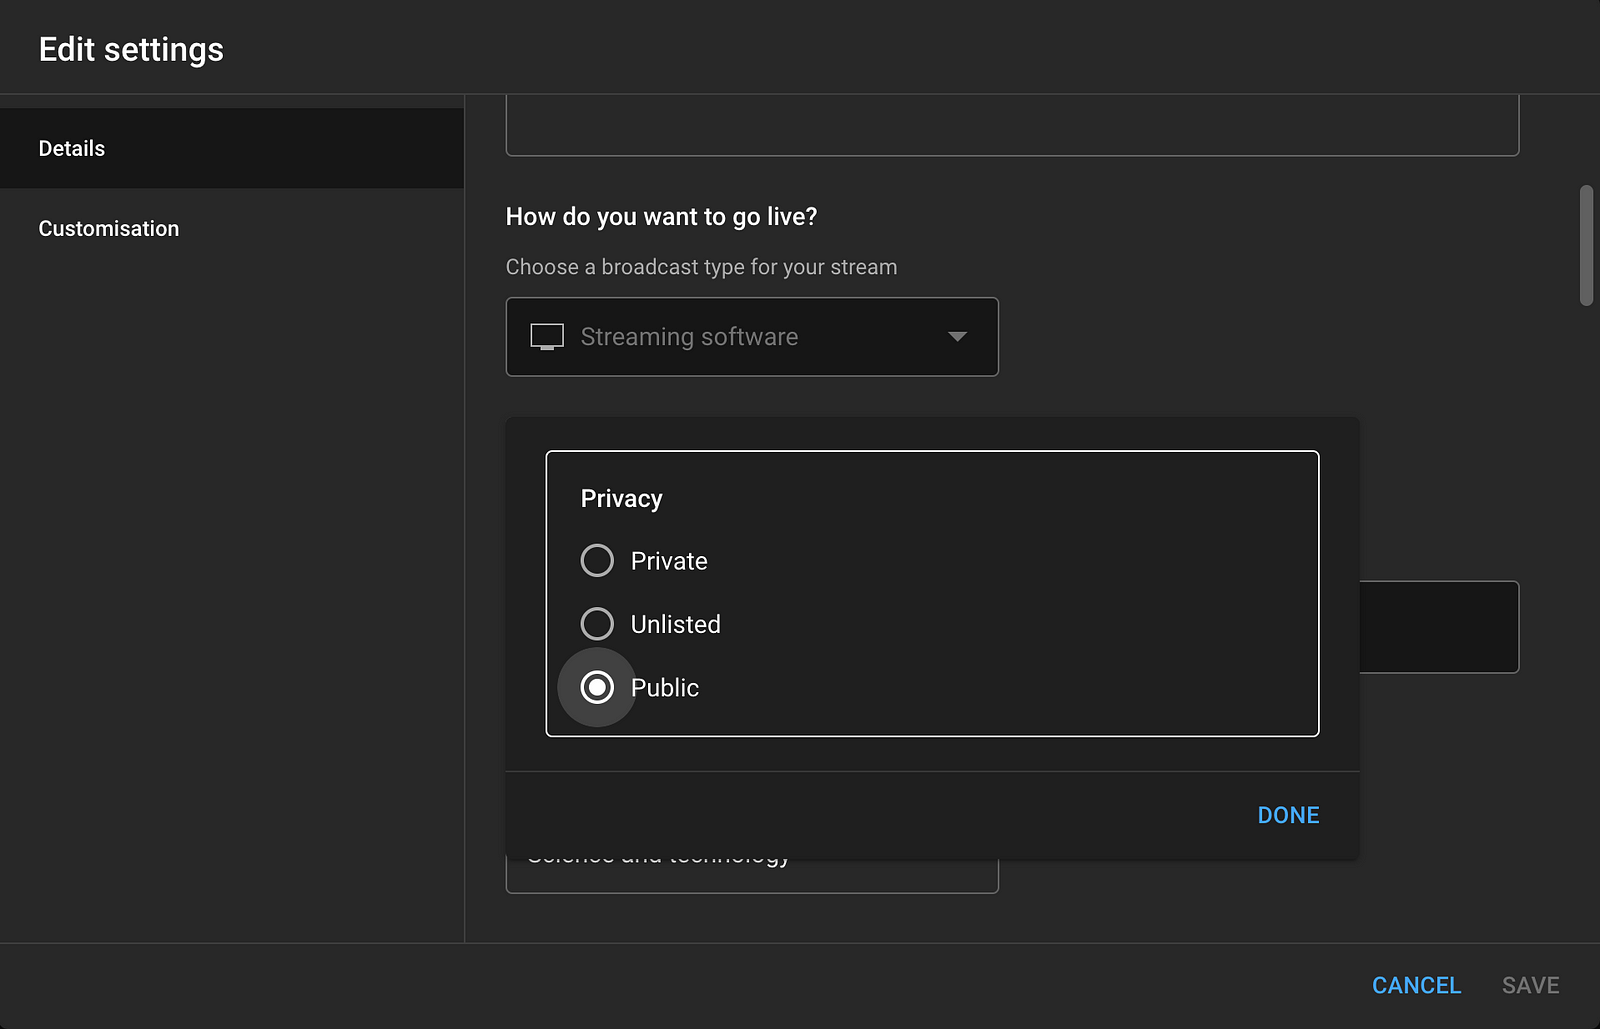Screen dimensions: 1600x1029
Task: Click the Edit settings title
Action: (x=131, y=50)
